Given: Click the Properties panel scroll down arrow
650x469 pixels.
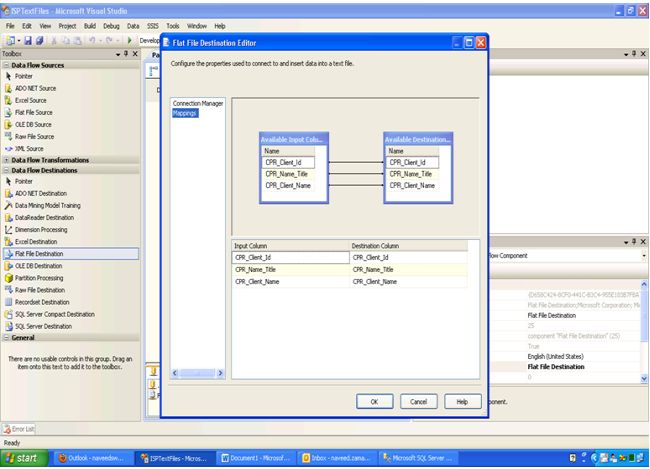Looking at the screenshot, I should 644,378.
